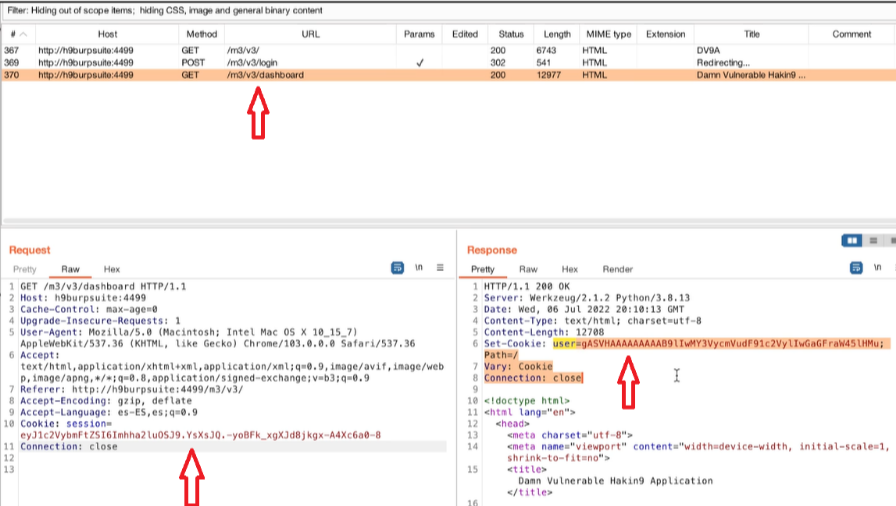Sort history by Status column

510,34
